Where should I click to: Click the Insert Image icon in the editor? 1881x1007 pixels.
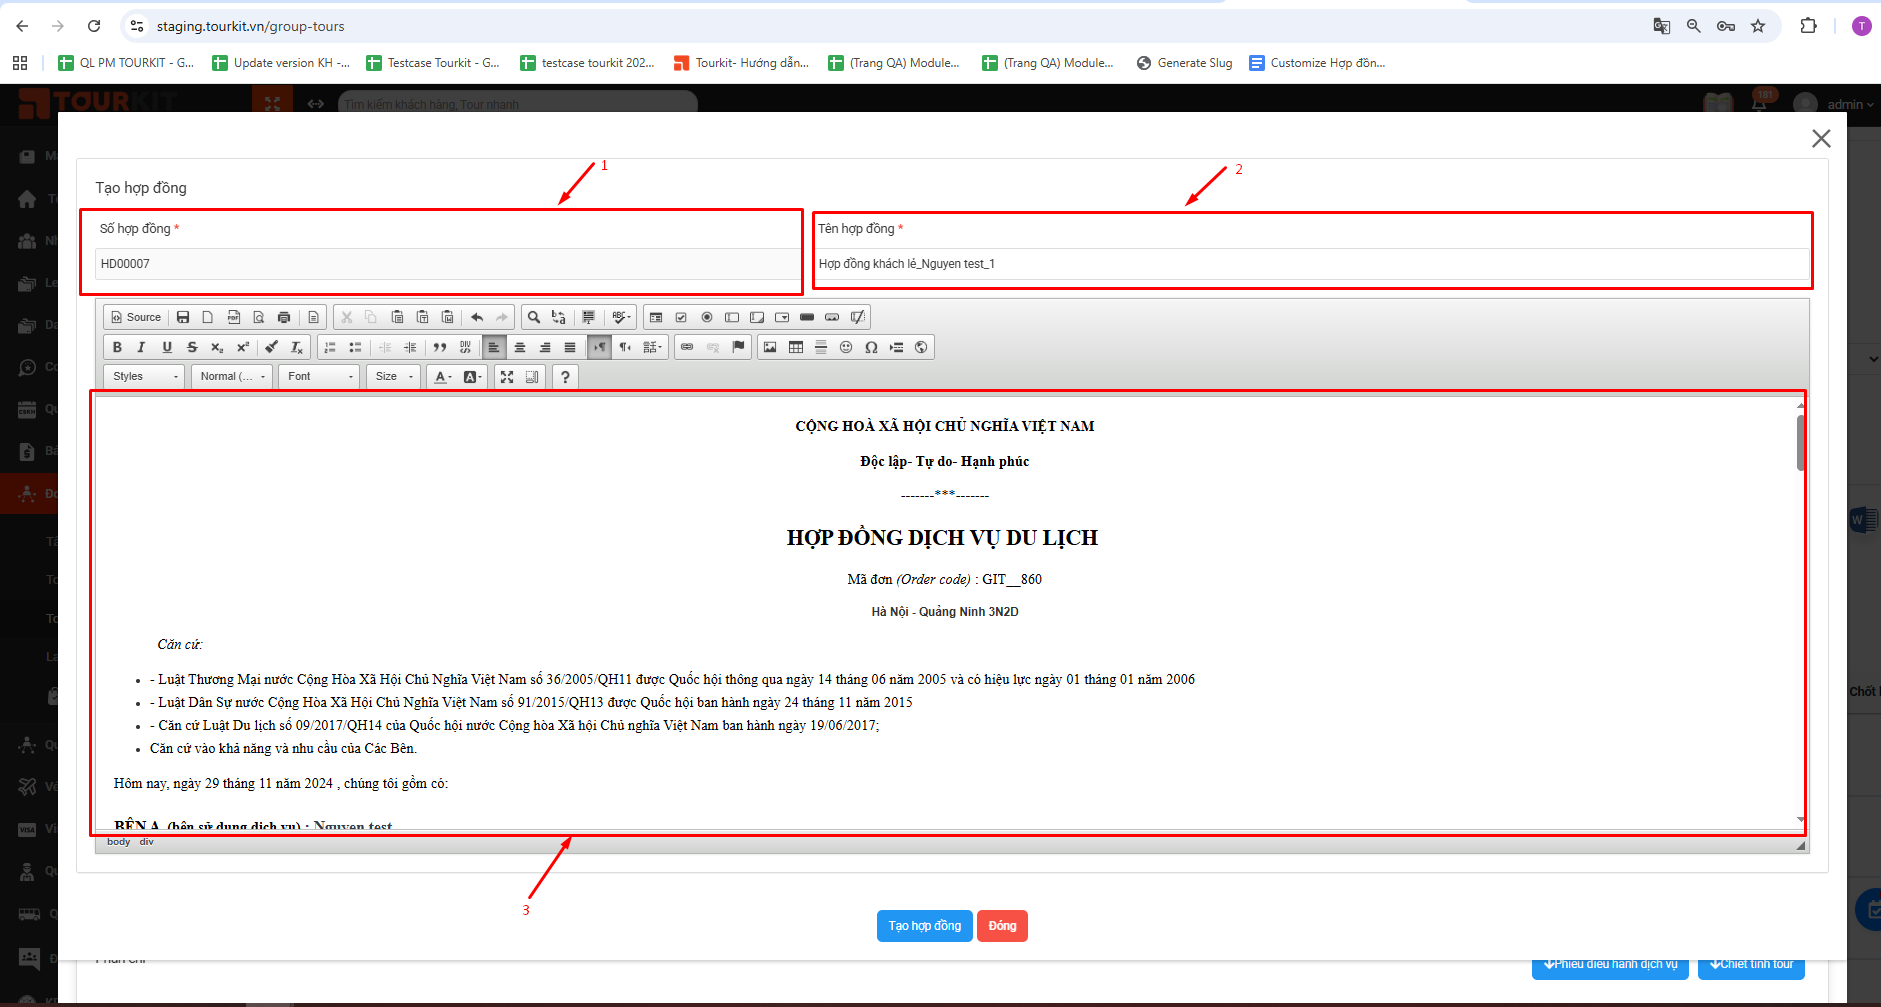pos(770,347)
